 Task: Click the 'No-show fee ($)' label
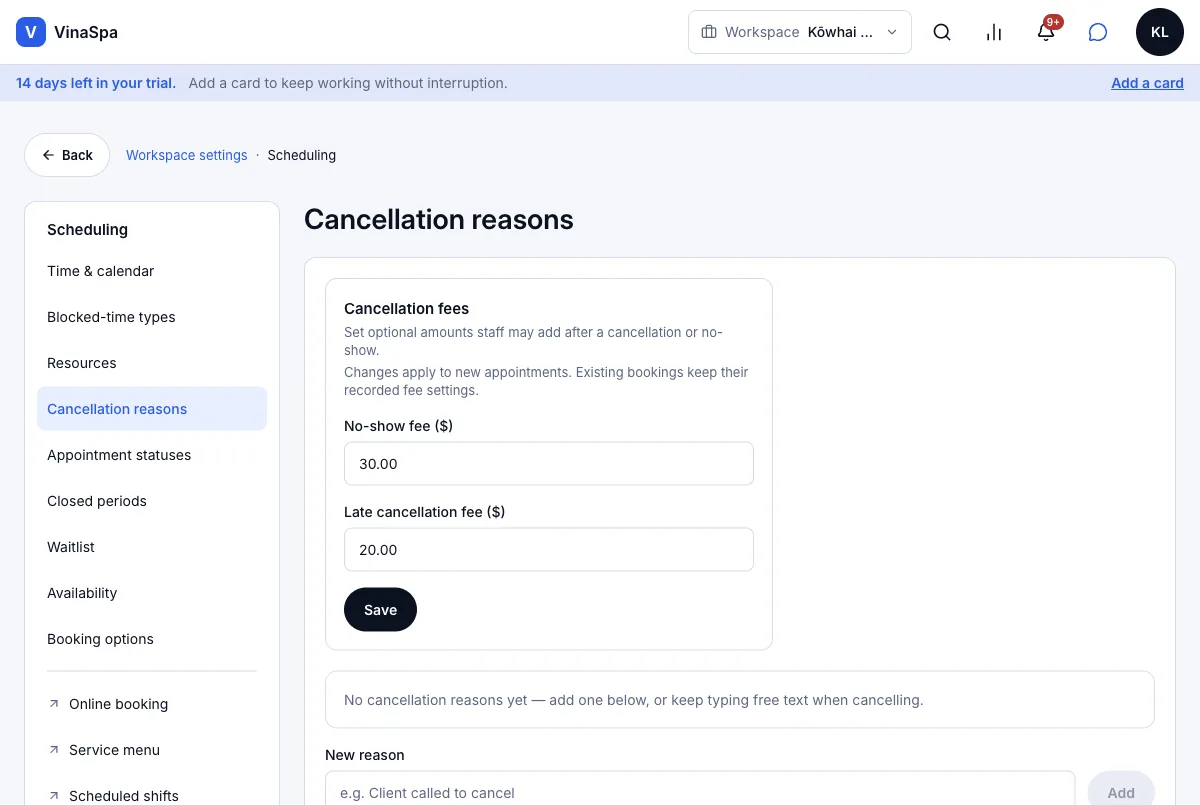tap(399, 426)
